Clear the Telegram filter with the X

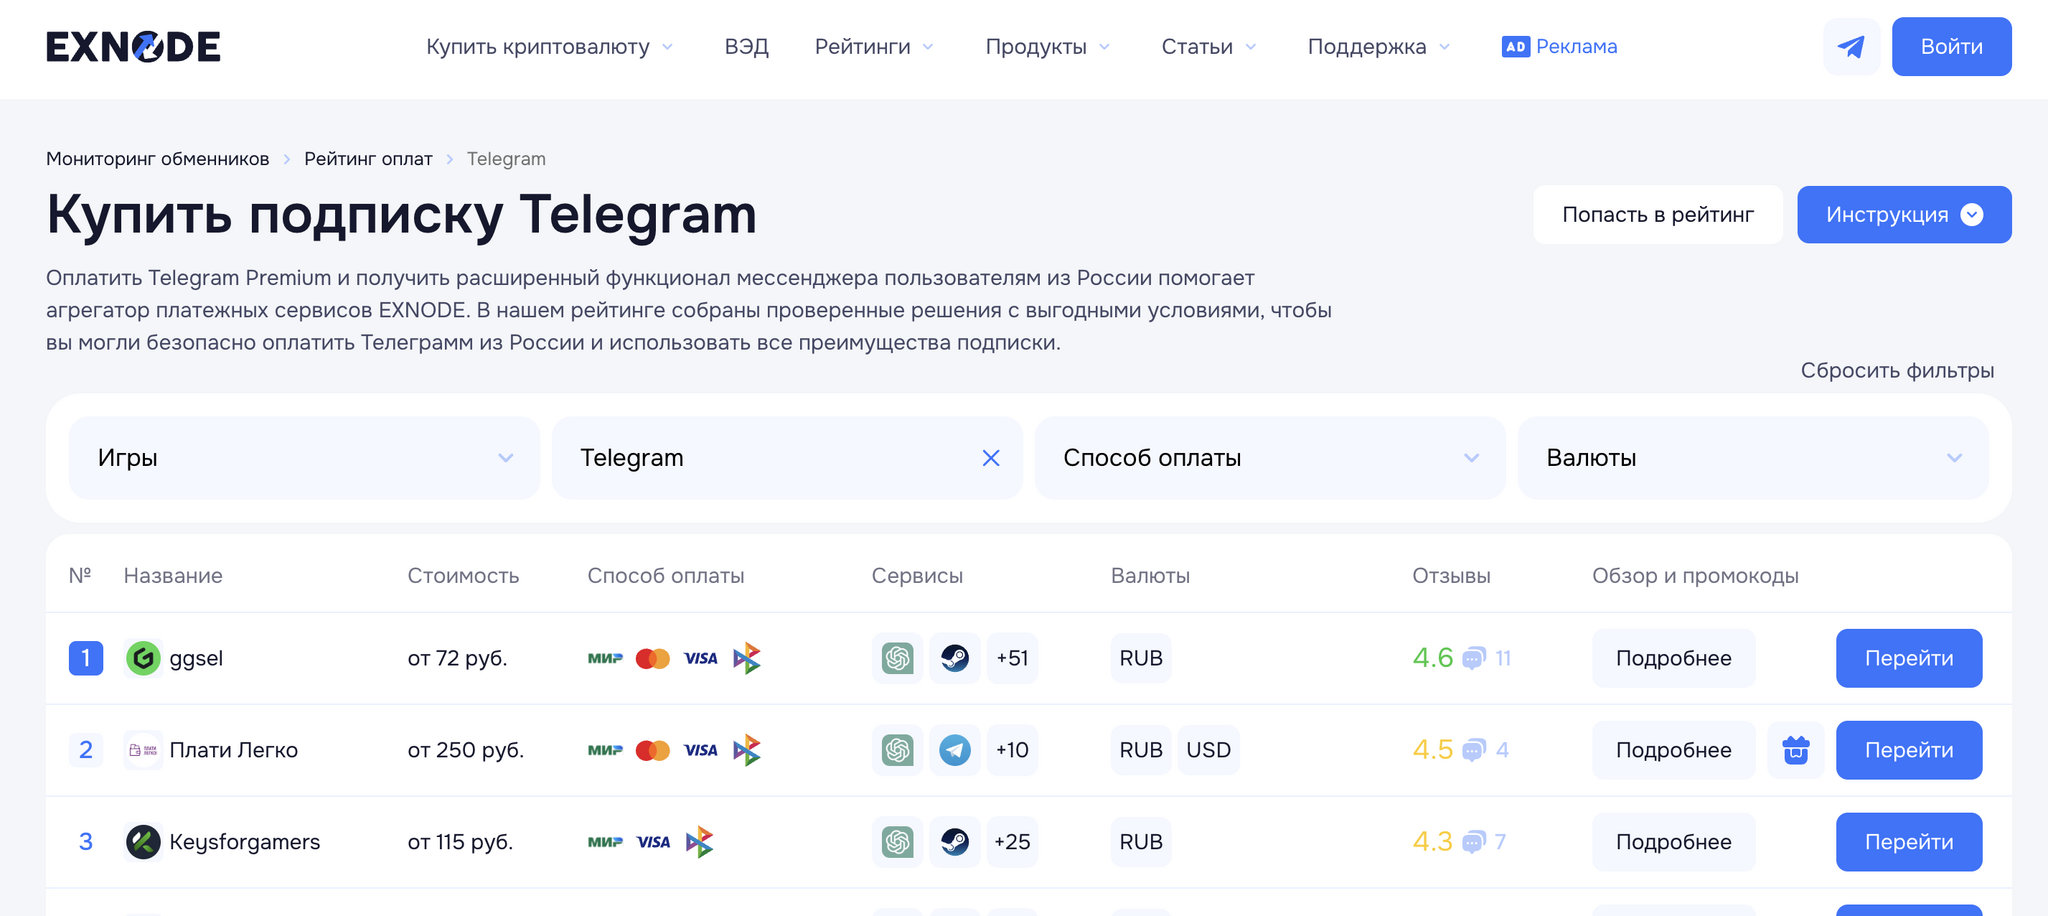tap(991, 458)
